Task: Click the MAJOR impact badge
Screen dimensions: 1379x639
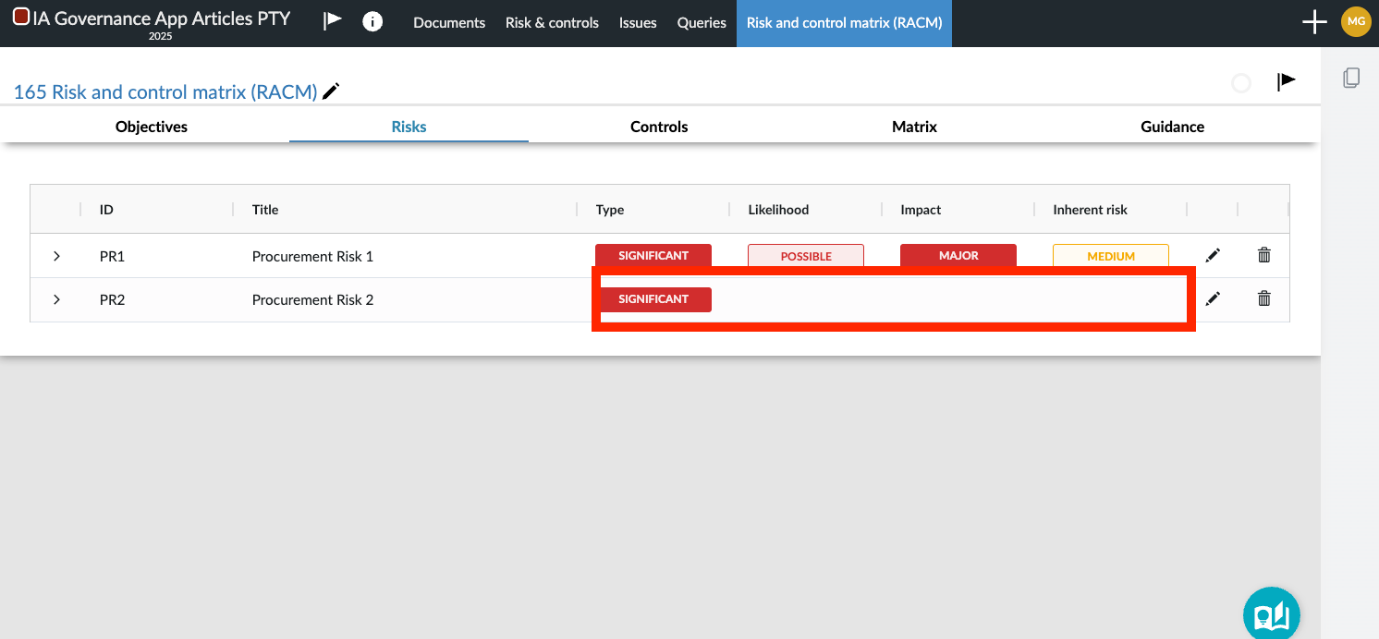Action: (x=958, y=255)
